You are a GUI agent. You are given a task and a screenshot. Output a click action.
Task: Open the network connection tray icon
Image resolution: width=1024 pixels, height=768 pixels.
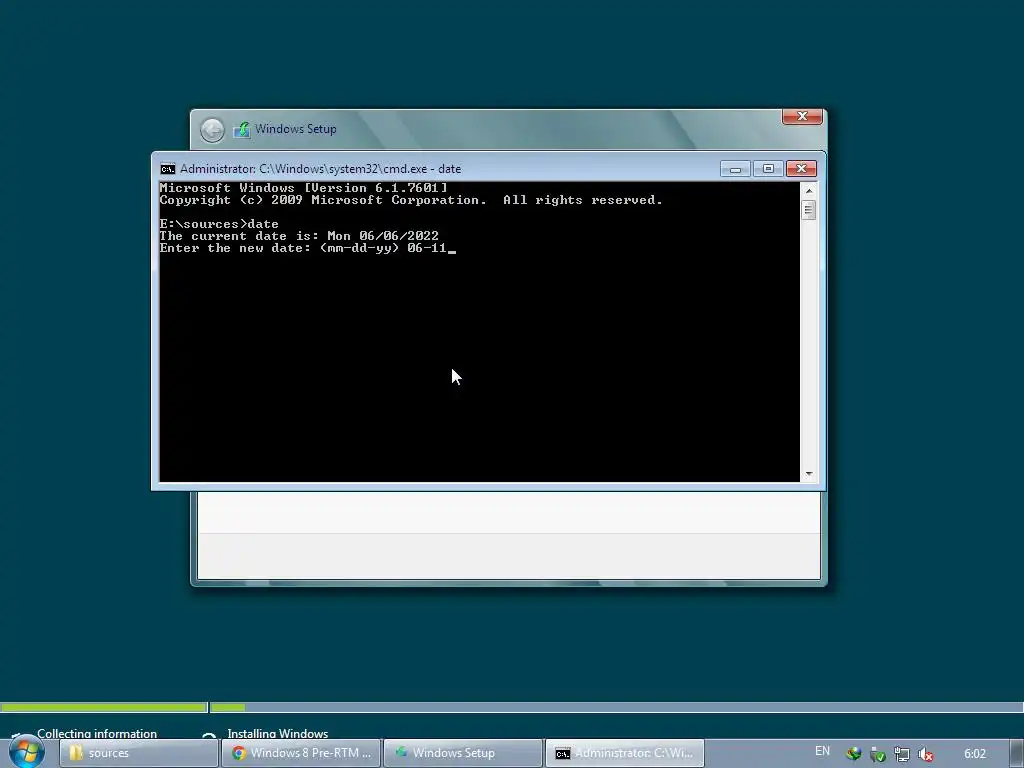[x=901, y=754]
